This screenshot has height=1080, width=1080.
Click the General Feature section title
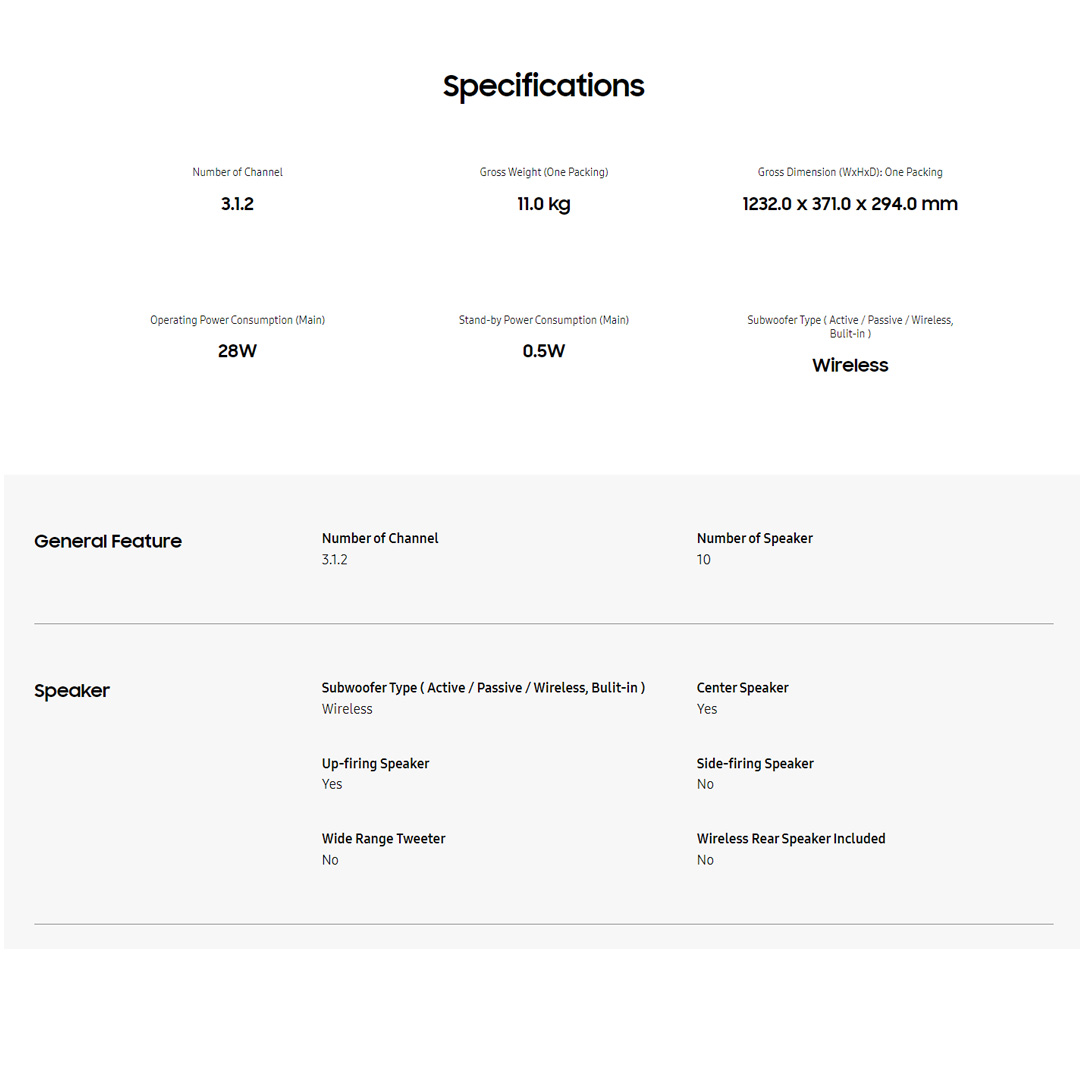[x=108, y=541]
